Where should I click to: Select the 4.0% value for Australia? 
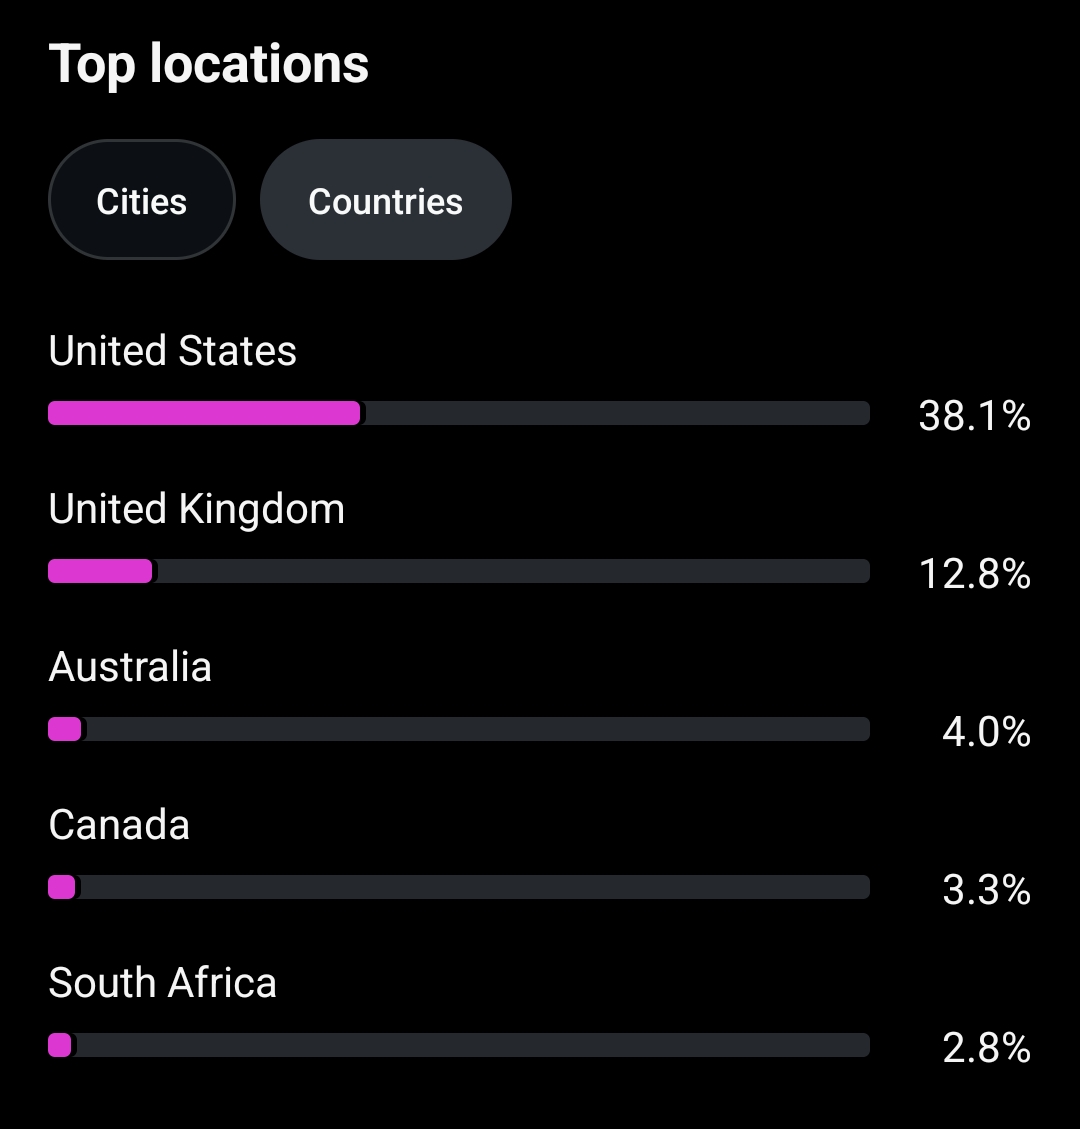986,732
